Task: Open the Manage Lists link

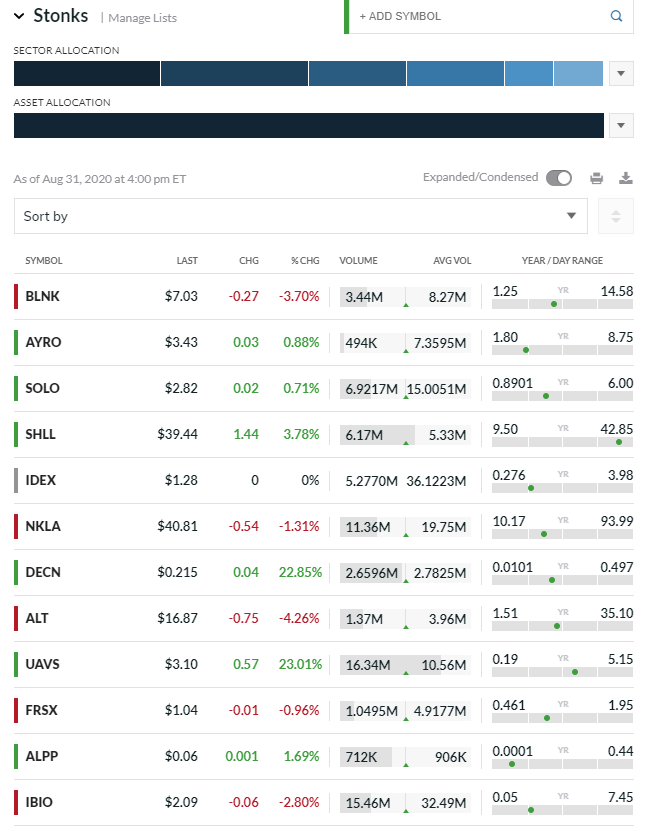Action: 142,18
